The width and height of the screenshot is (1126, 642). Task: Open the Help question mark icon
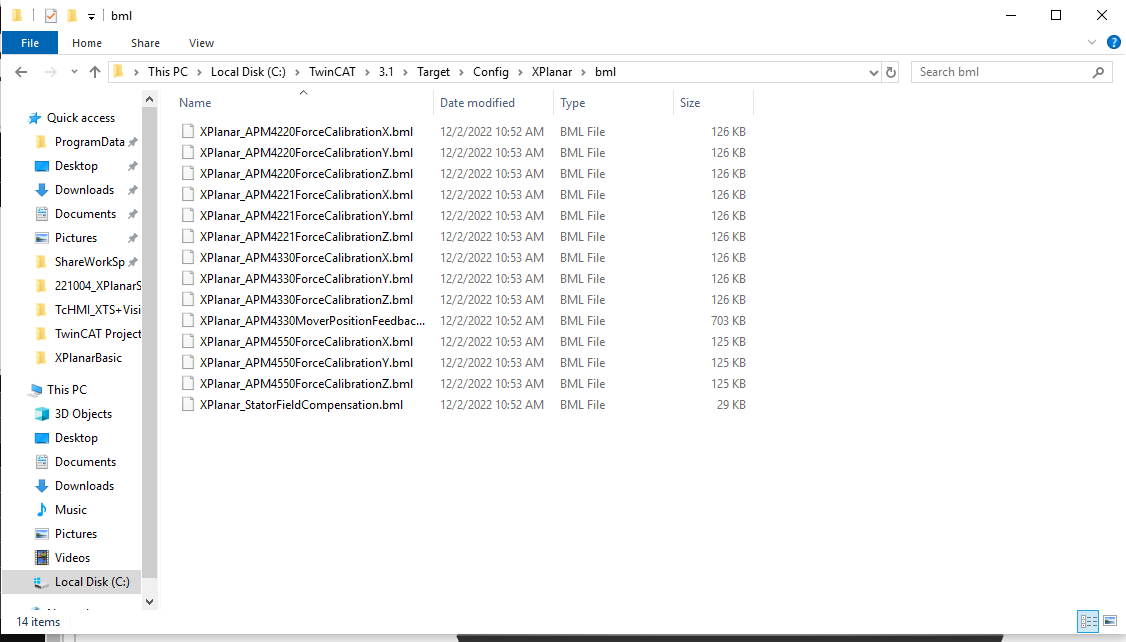click(1114, 42)
